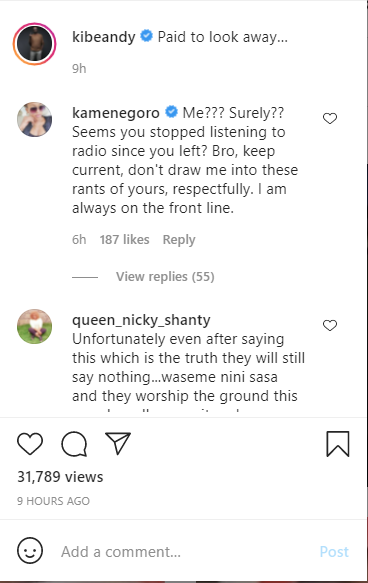Show 187 likes list
This screenshot has height=583, width=368.
click(125, 239)
